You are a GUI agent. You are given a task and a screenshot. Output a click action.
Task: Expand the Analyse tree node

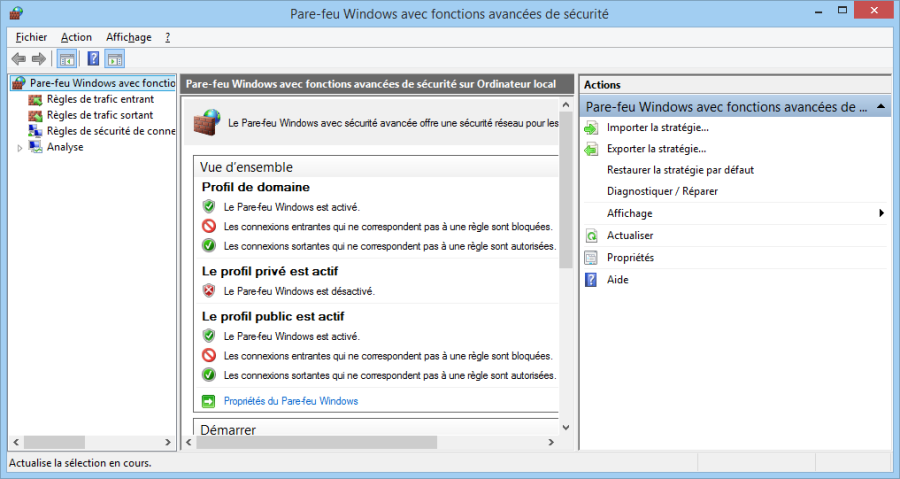(20, 148)
